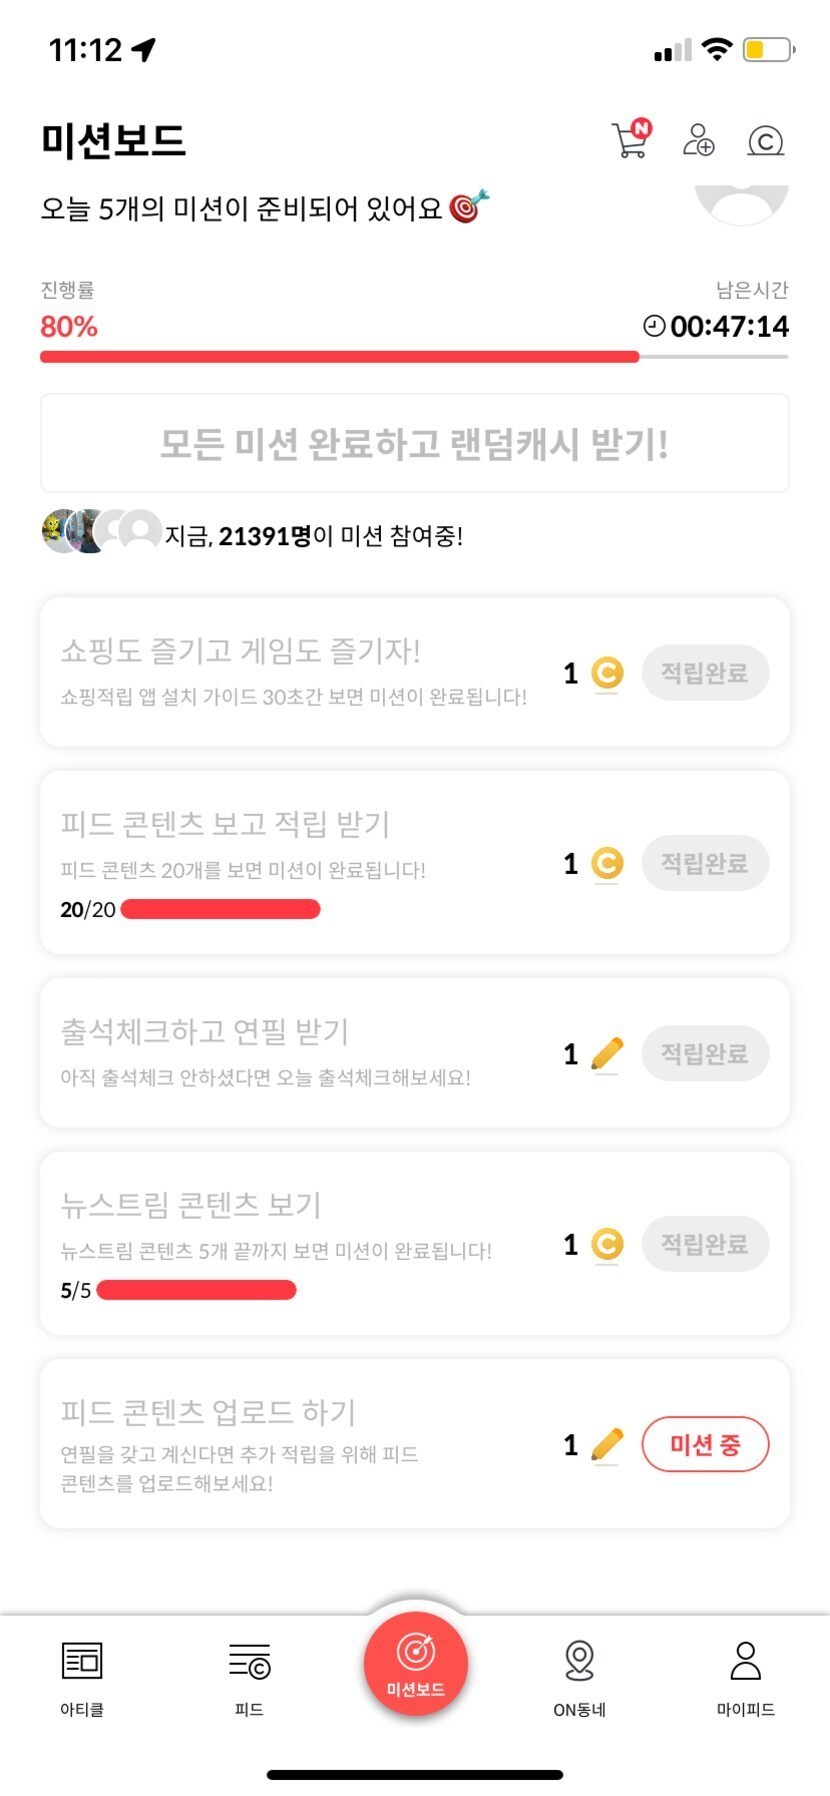This screenshot has height=1796, width=830.
Task: Tap the profile avatar thumbnail
Action: [x=741, y=203]
